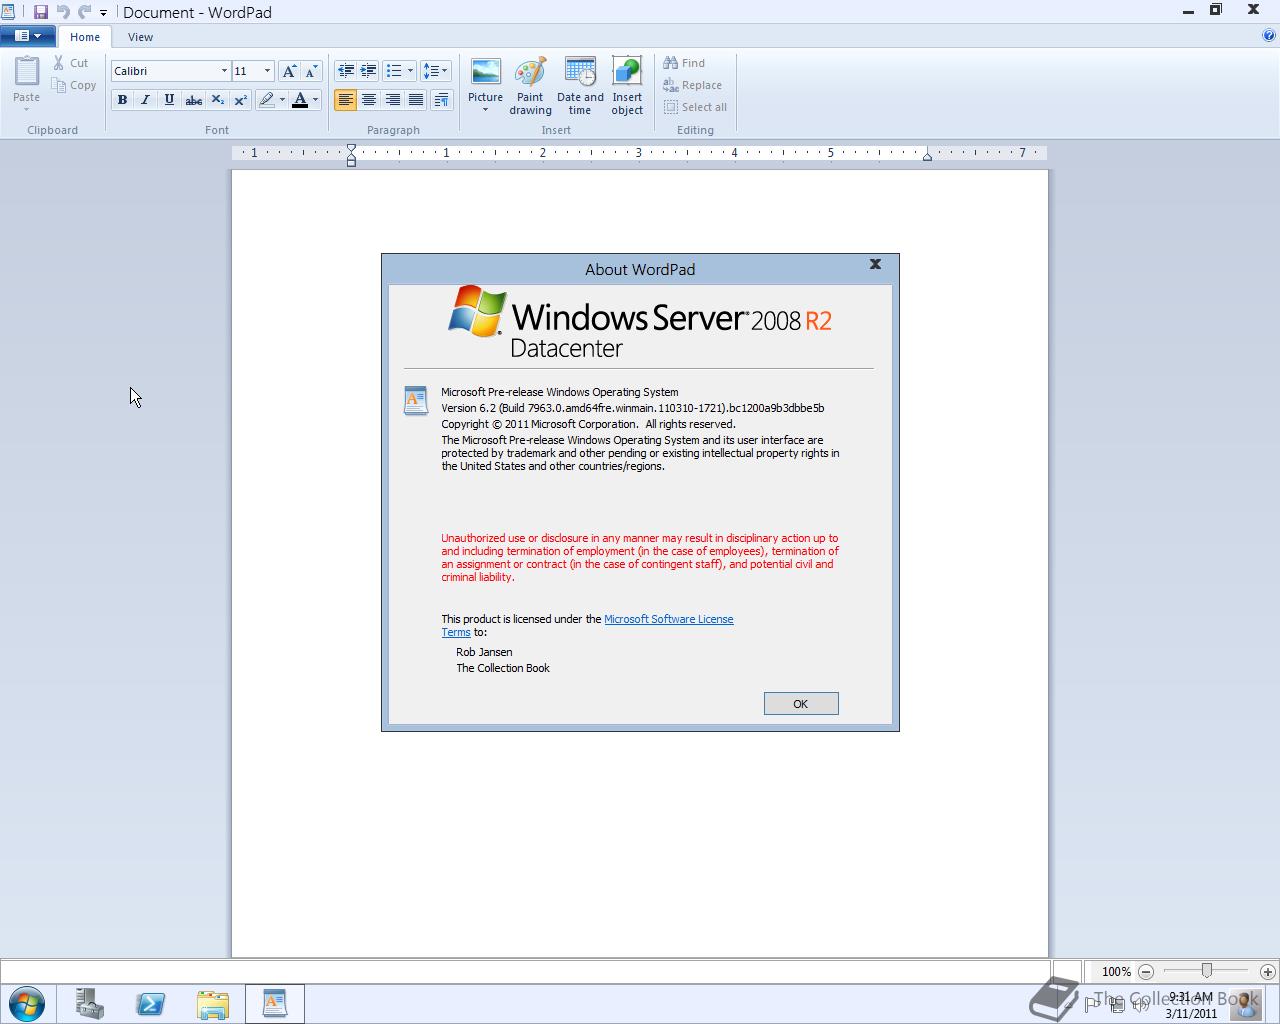Open WordPad Help question mark icon

[1270, 36]
